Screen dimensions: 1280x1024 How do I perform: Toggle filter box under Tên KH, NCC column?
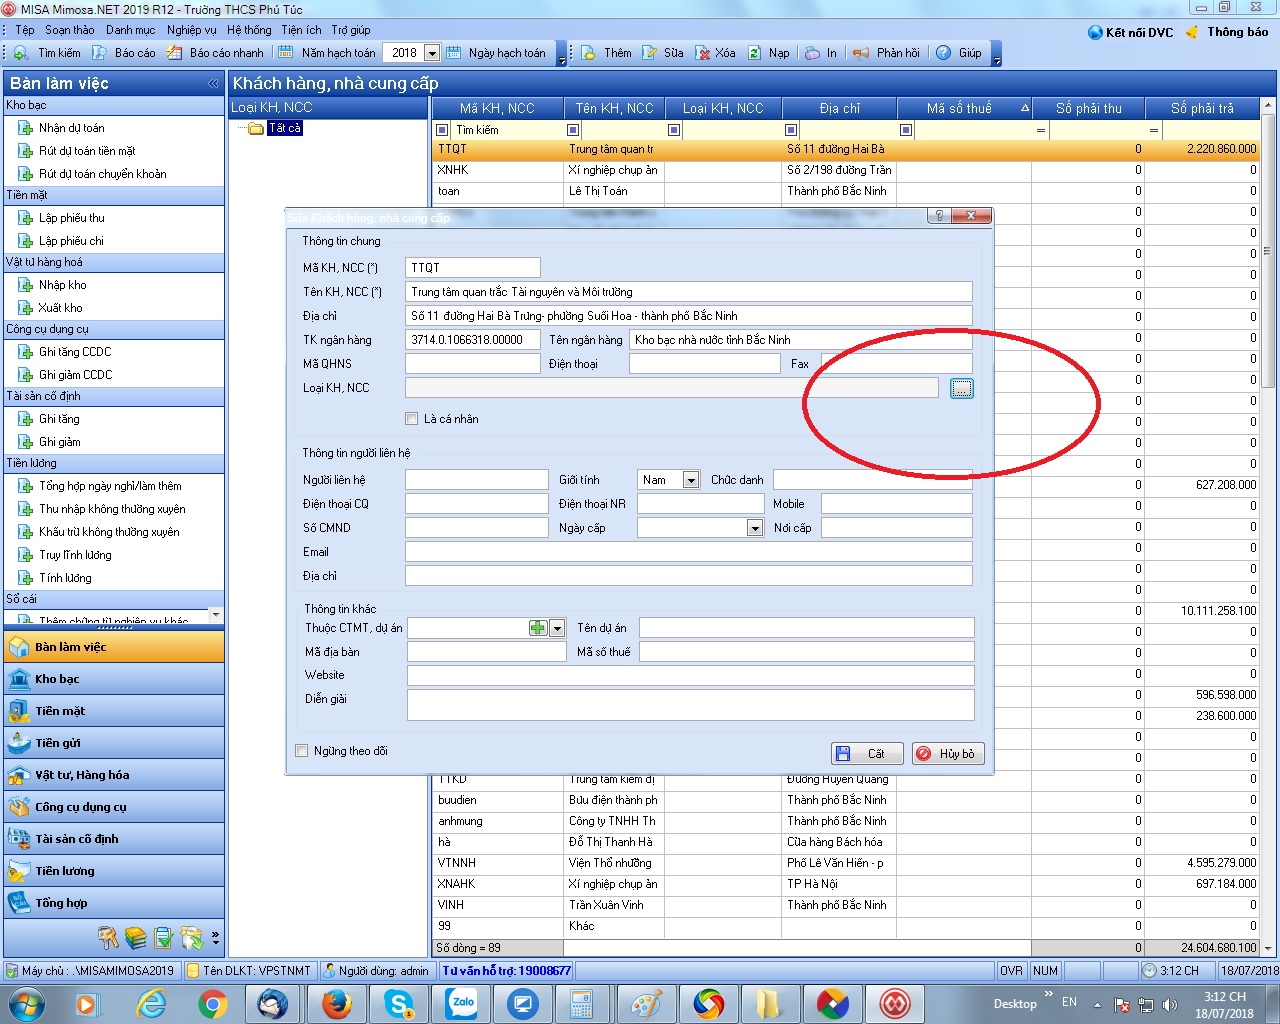pos(573,130)
